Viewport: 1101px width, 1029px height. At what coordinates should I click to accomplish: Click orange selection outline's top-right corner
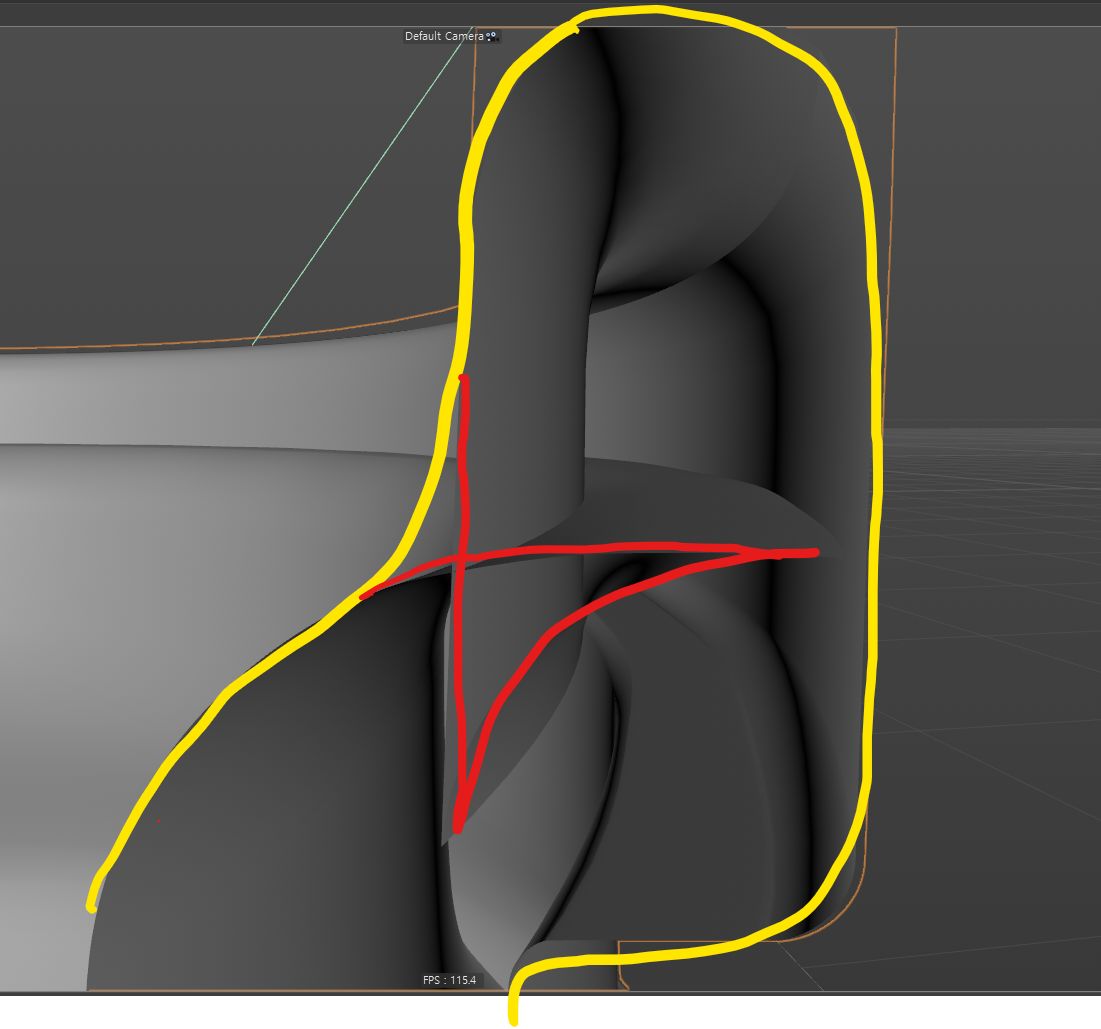click(896, 29)
